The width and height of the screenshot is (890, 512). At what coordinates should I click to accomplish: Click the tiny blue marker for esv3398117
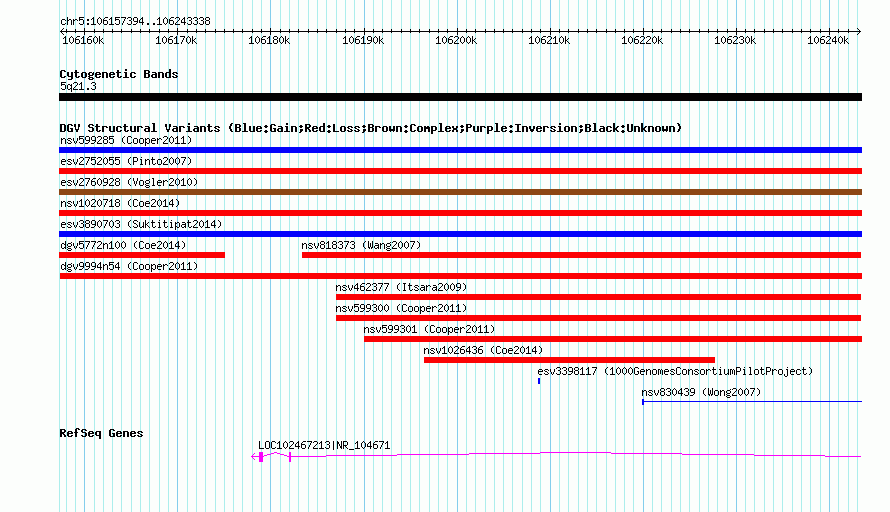coord(539,381)
